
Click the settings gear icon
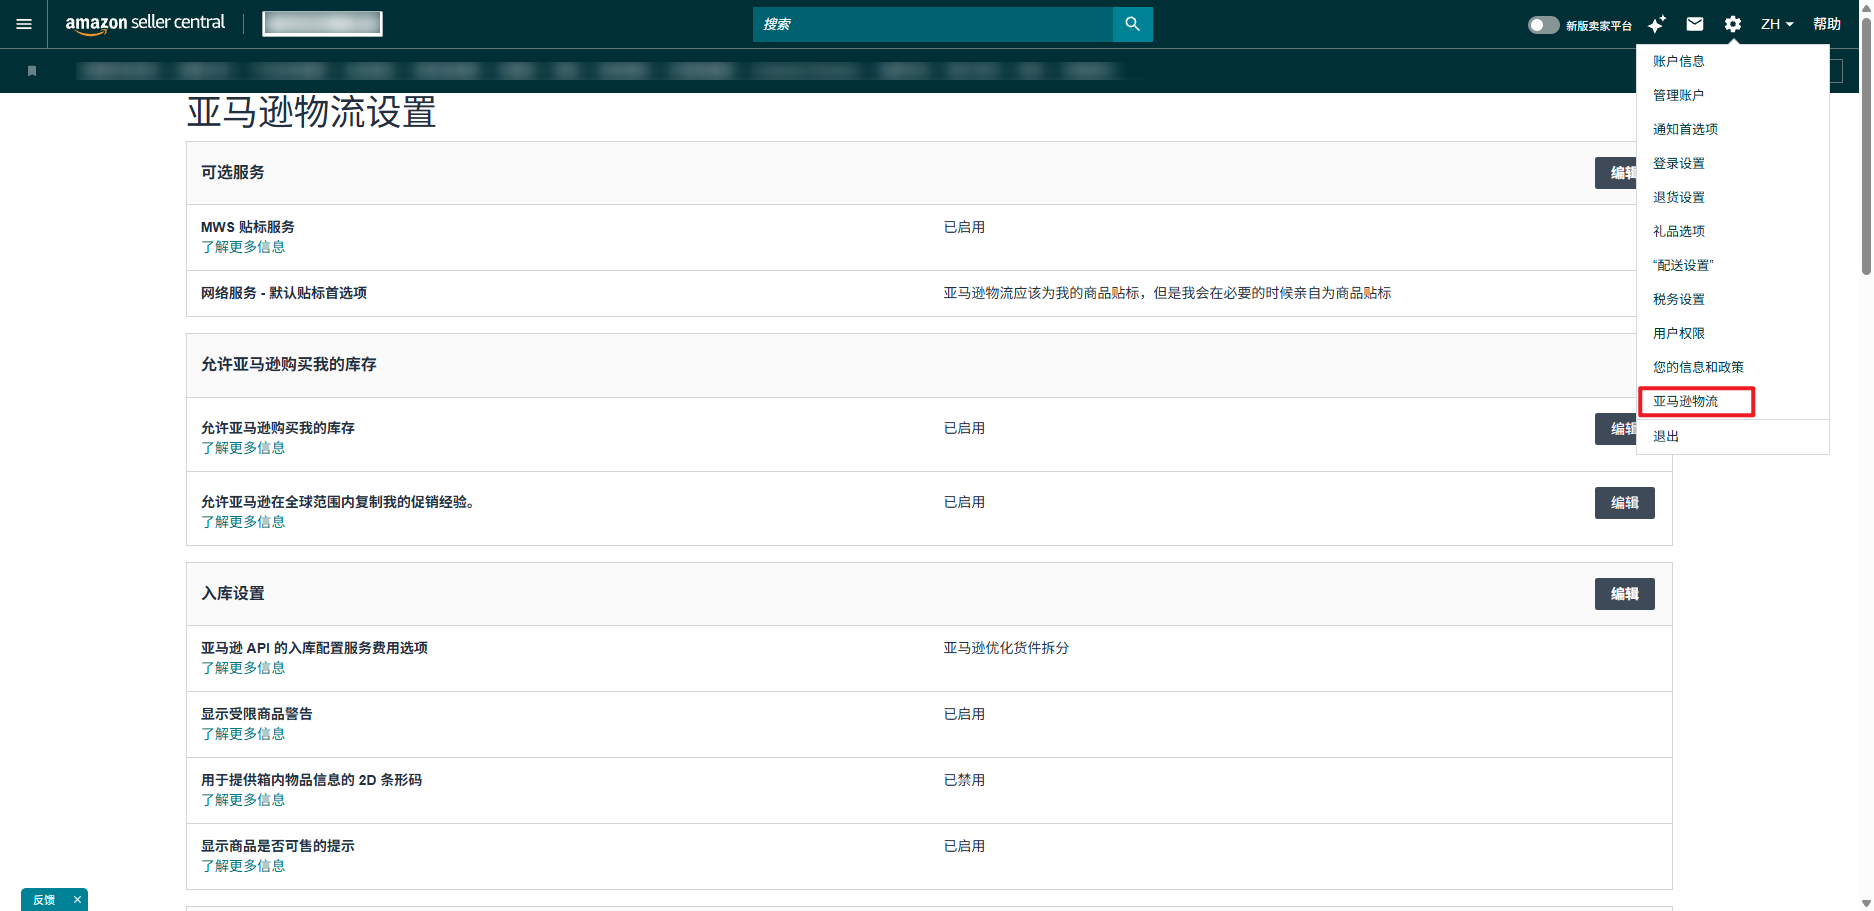[1733, 24]
